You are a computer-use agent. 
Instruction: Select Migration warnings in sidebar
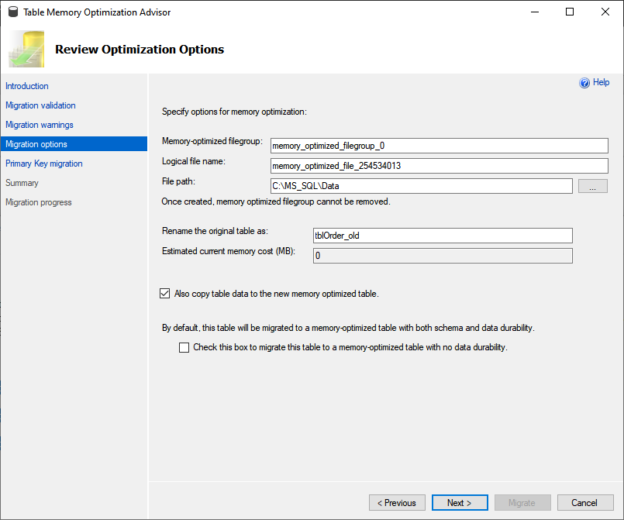pos(39,125)
